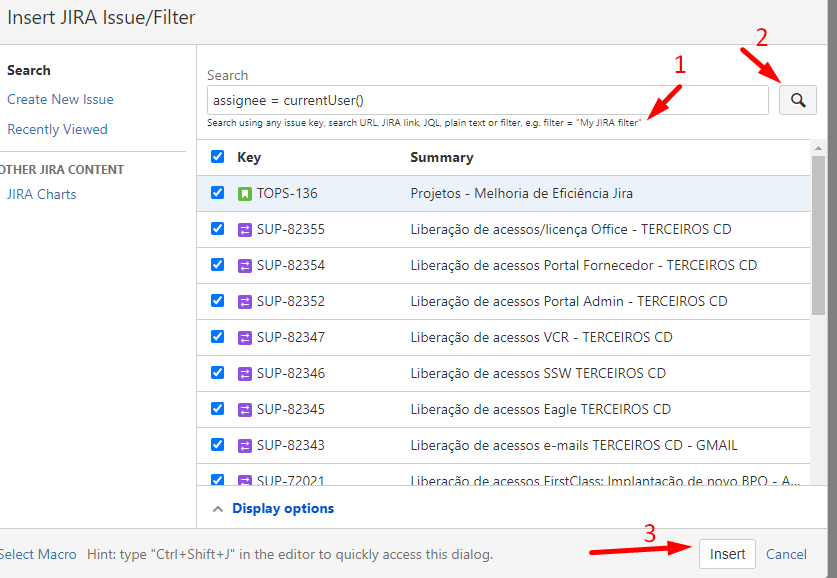837x578 pixels.
Task: Click the TOPS-136 issue key
Action: coord(287,193)
